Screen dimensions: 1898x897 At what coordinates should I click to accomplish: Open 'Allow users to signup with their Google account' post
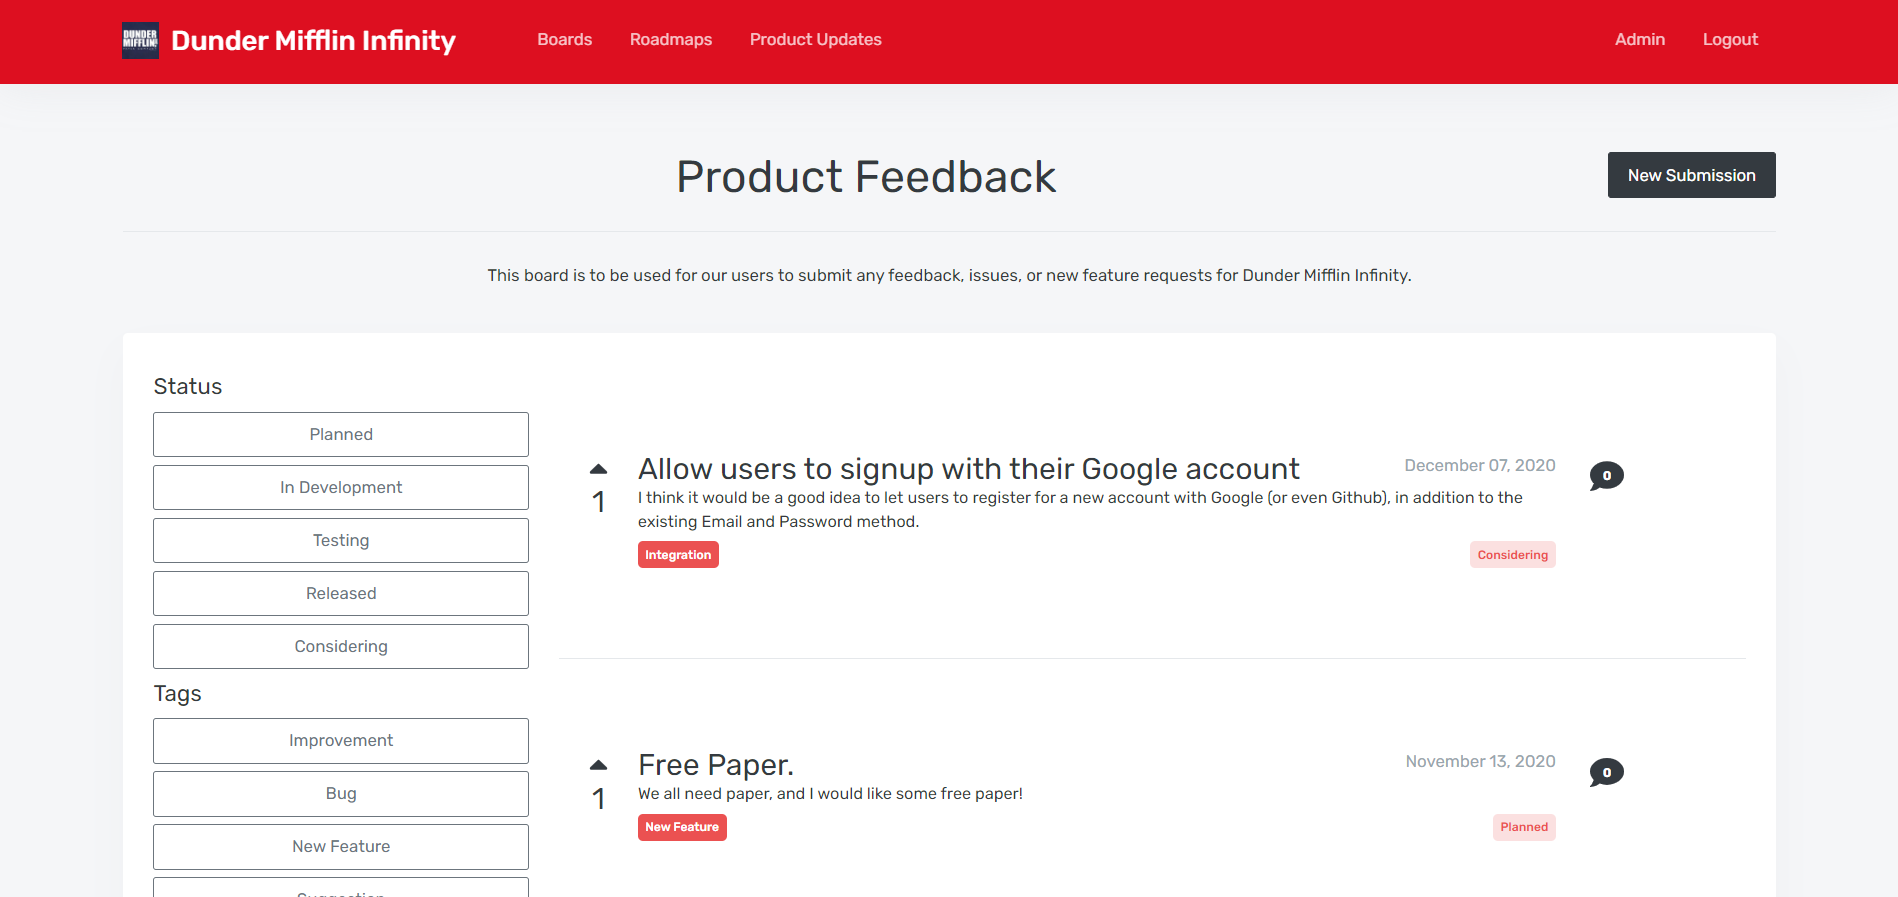click(x=968, y=469)
